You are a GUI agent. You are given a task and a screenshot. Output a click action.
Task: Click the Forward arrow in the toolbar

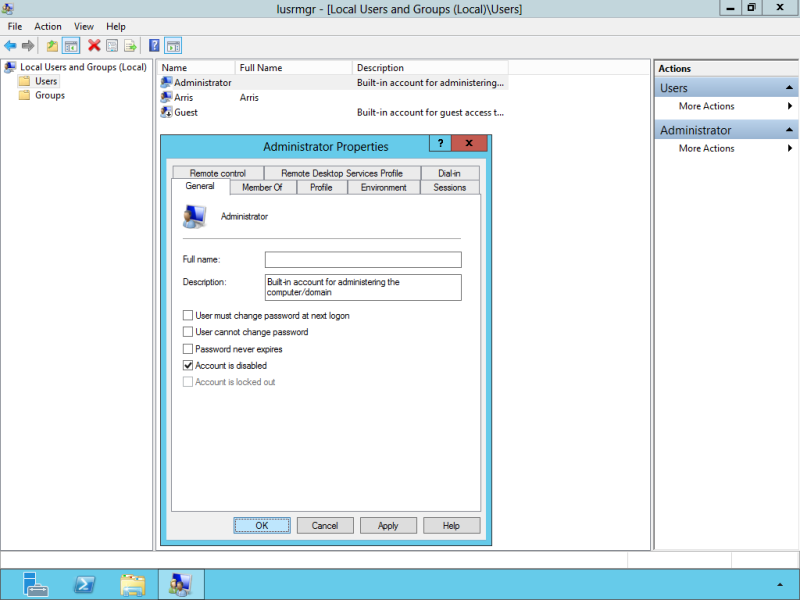(28, 46)
